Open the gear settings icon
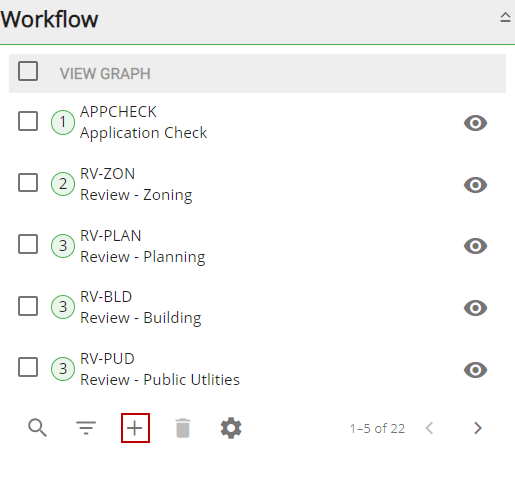Screen dimensions: 515x488 pyautogui.click(x=231, y=428)
